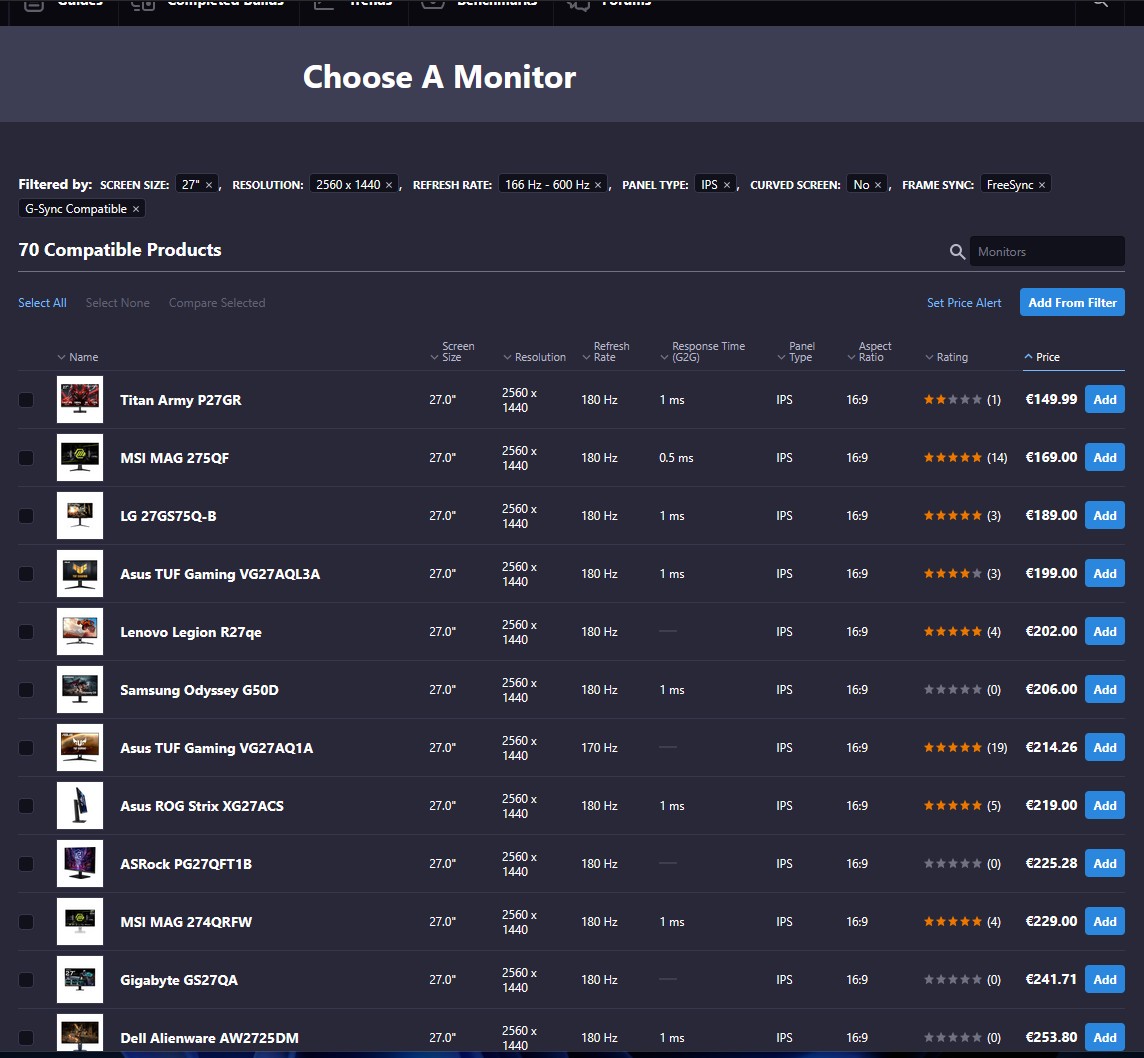Viewport: 1144px width, 1058px height.
Task: Add the Asus ROG Strix XG27ACS monitor
Action: click(x=1105, y=806)
